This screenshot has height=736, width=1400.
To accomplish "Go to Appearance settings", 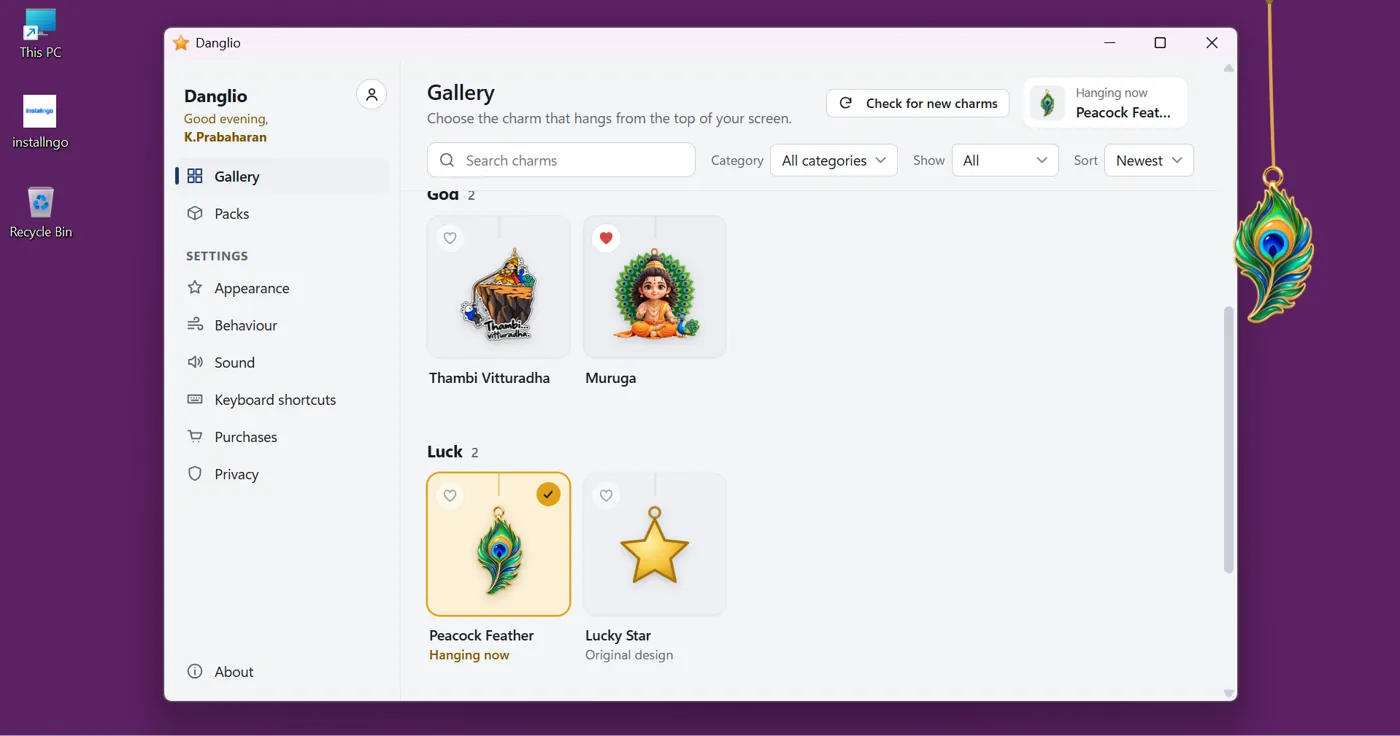I will 282,288.
